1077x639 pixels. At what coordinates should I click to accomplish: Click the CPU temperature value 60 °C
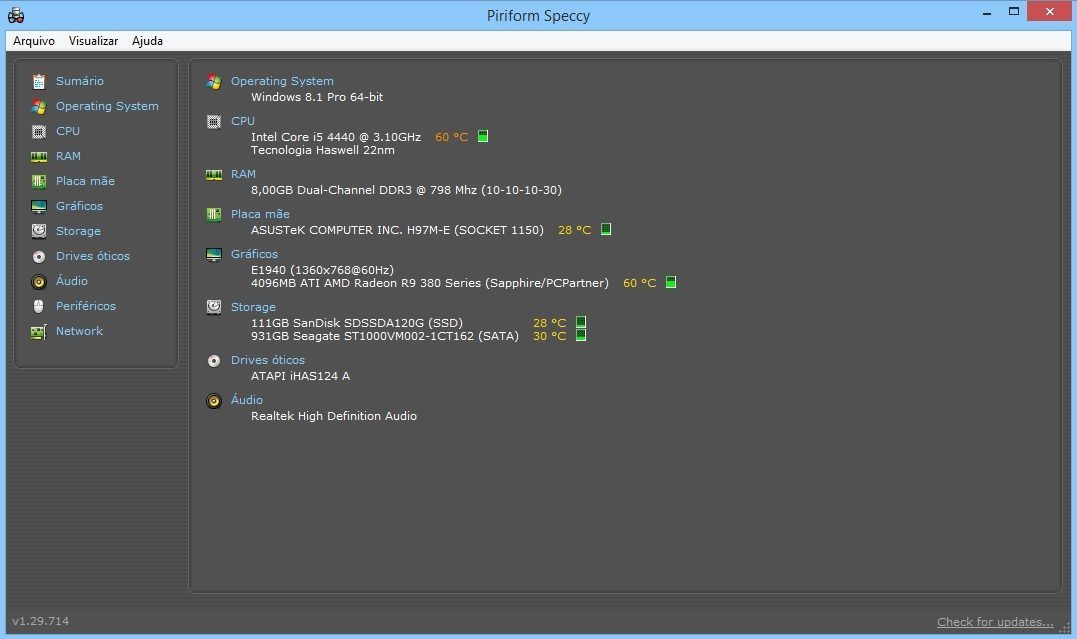452,137
